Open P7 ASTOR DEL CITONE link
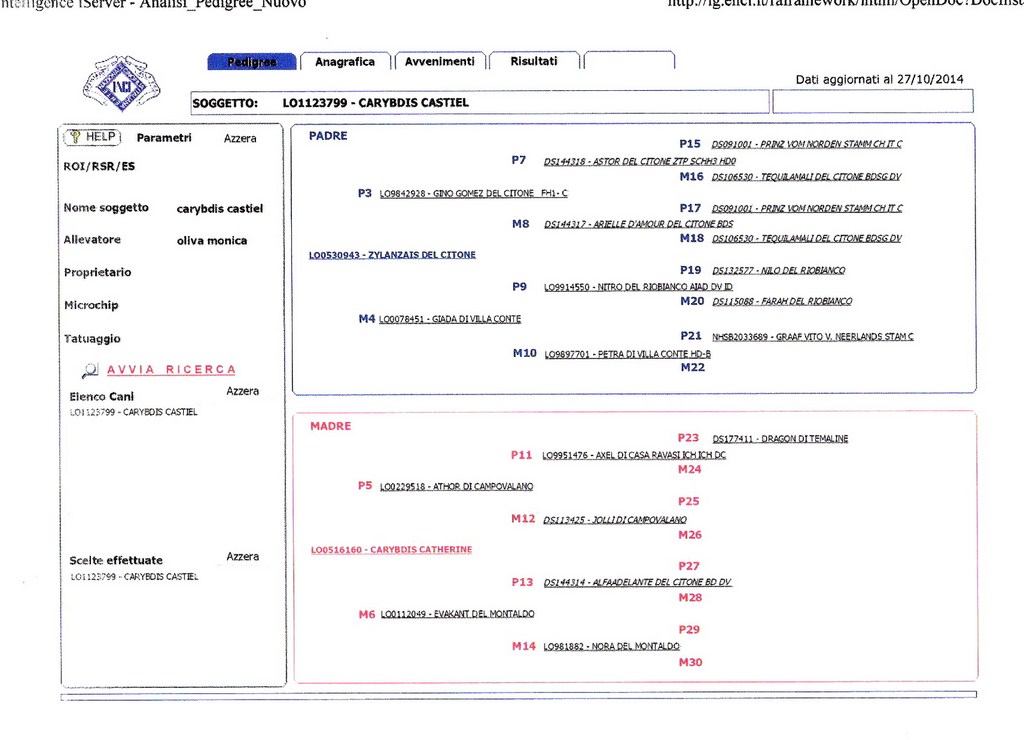Viewport: 1024px width, 740px height. [640, 161]
